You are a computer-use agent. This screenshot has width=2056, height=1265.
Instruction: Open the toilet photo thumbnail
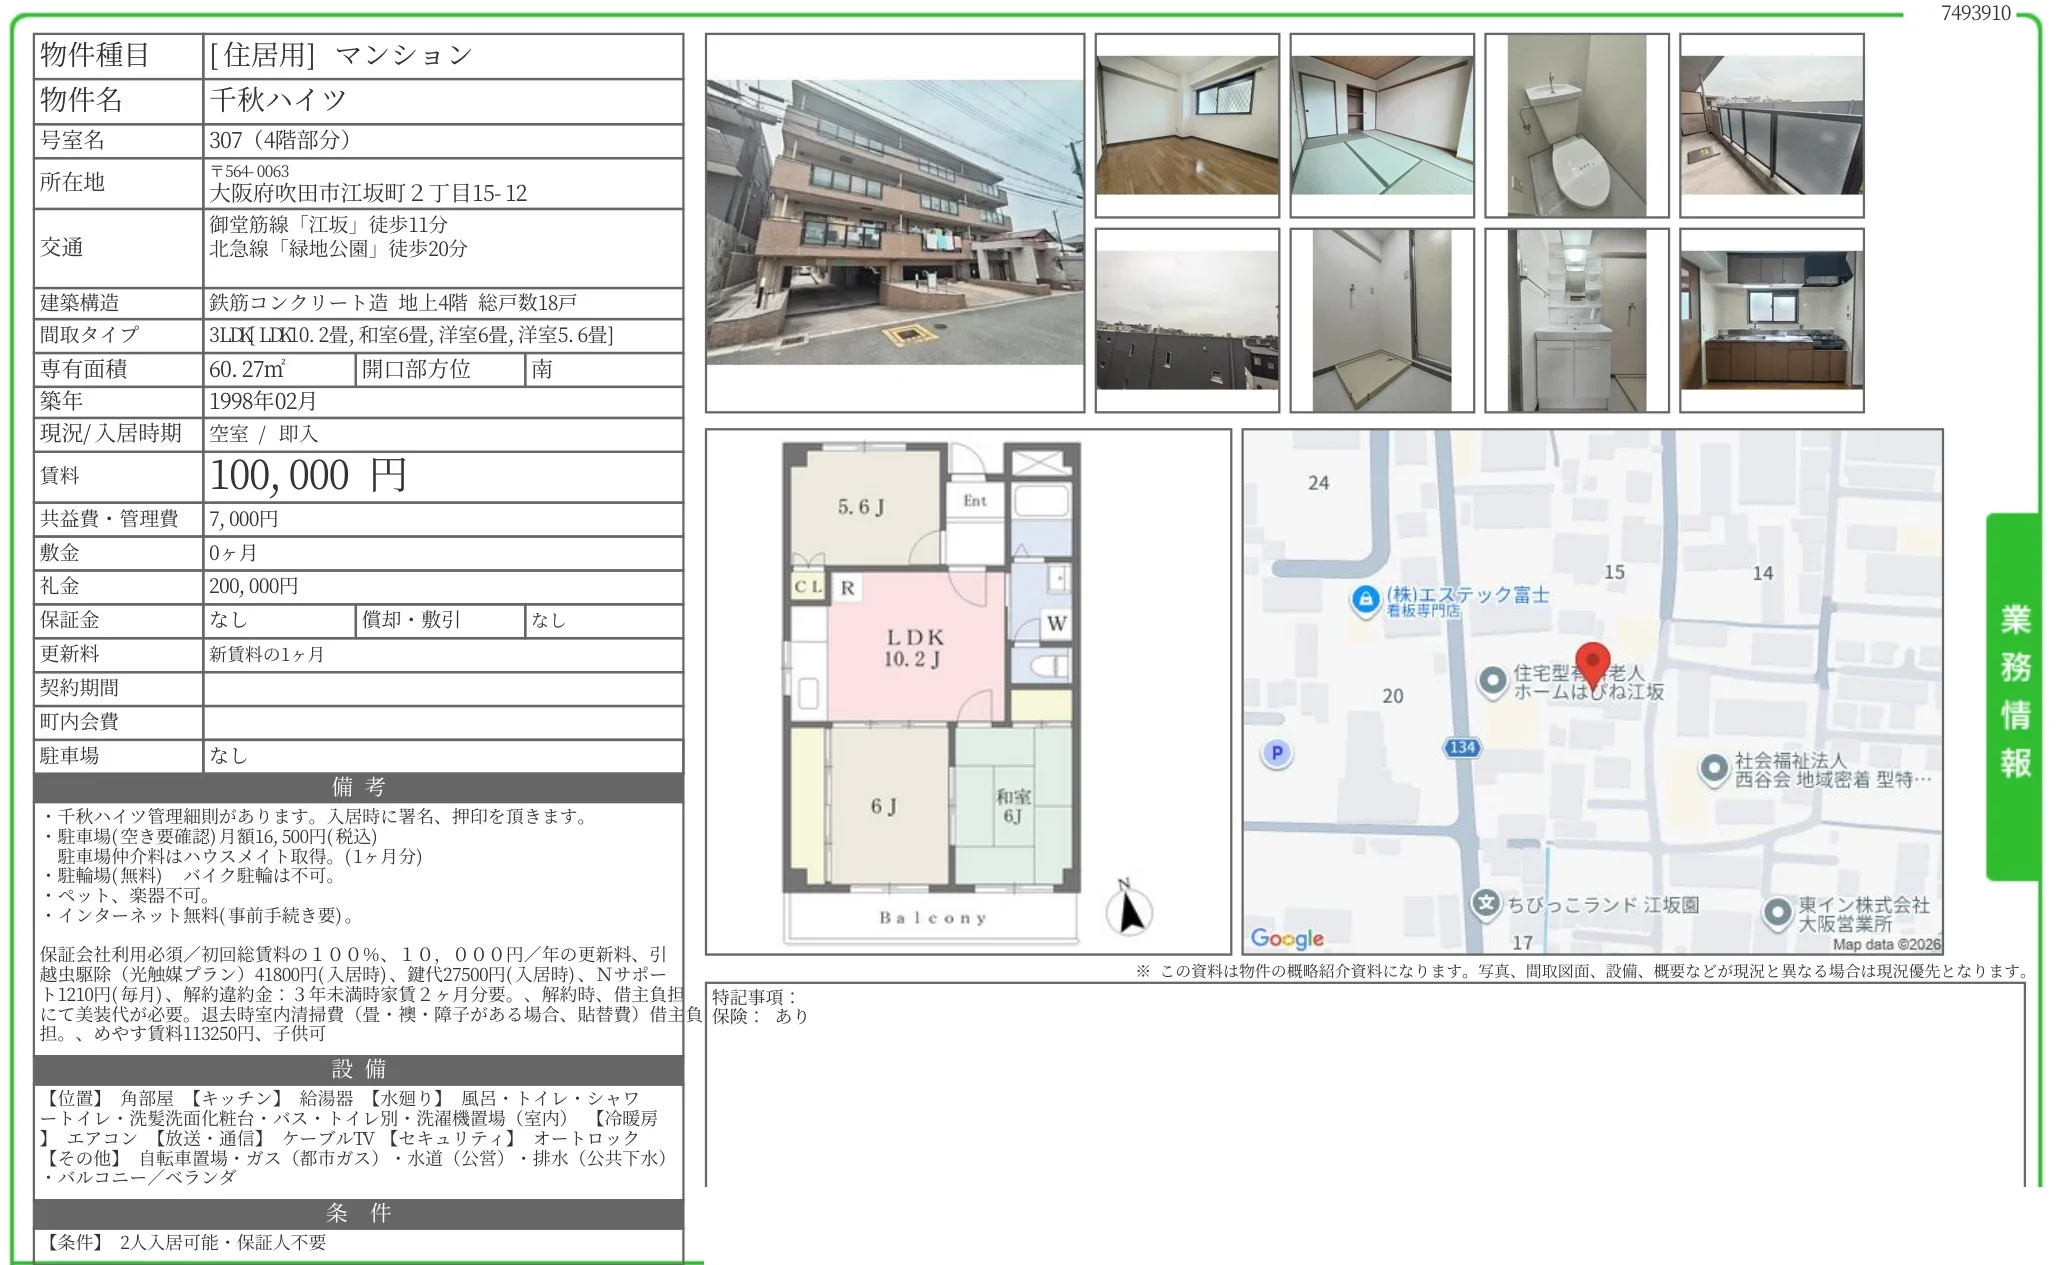1576,125
